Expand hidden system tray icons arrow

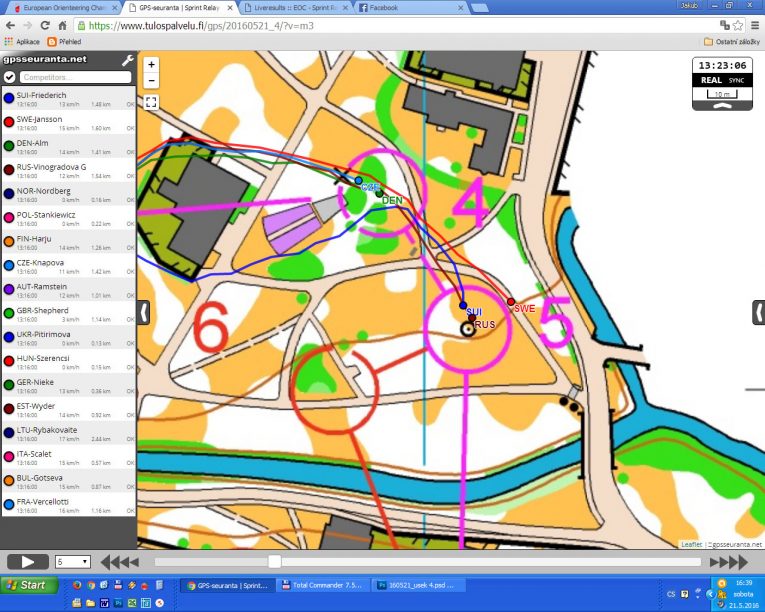click(710, 594)
